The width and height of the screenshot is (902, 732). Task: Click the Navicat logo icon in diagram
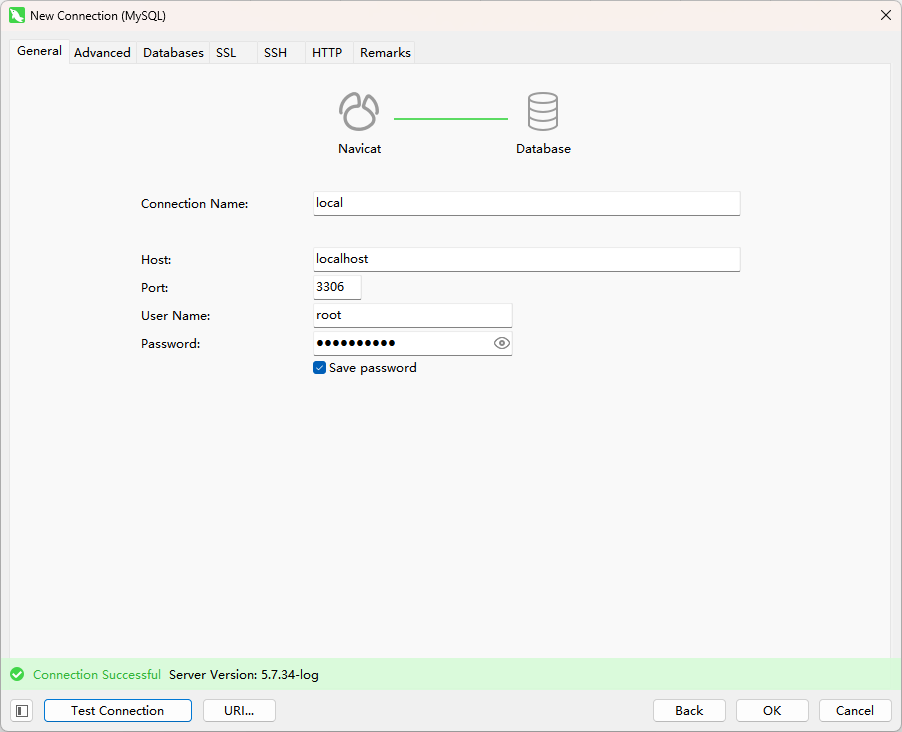359,112
